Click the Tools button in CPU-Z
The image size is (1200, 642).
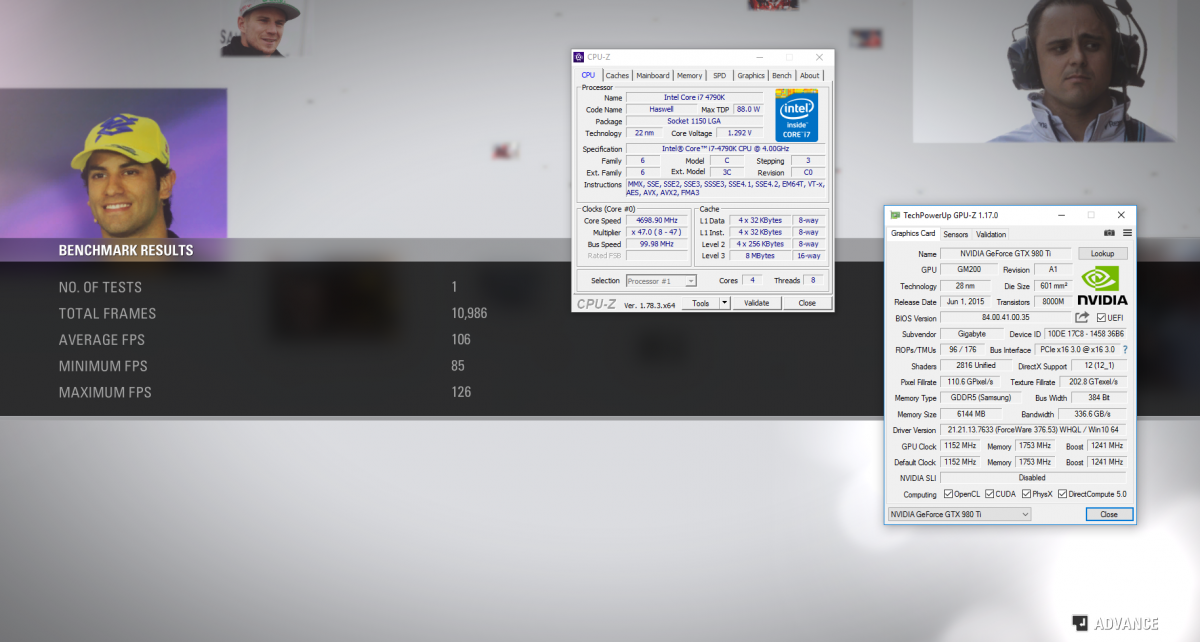point(700,303)
